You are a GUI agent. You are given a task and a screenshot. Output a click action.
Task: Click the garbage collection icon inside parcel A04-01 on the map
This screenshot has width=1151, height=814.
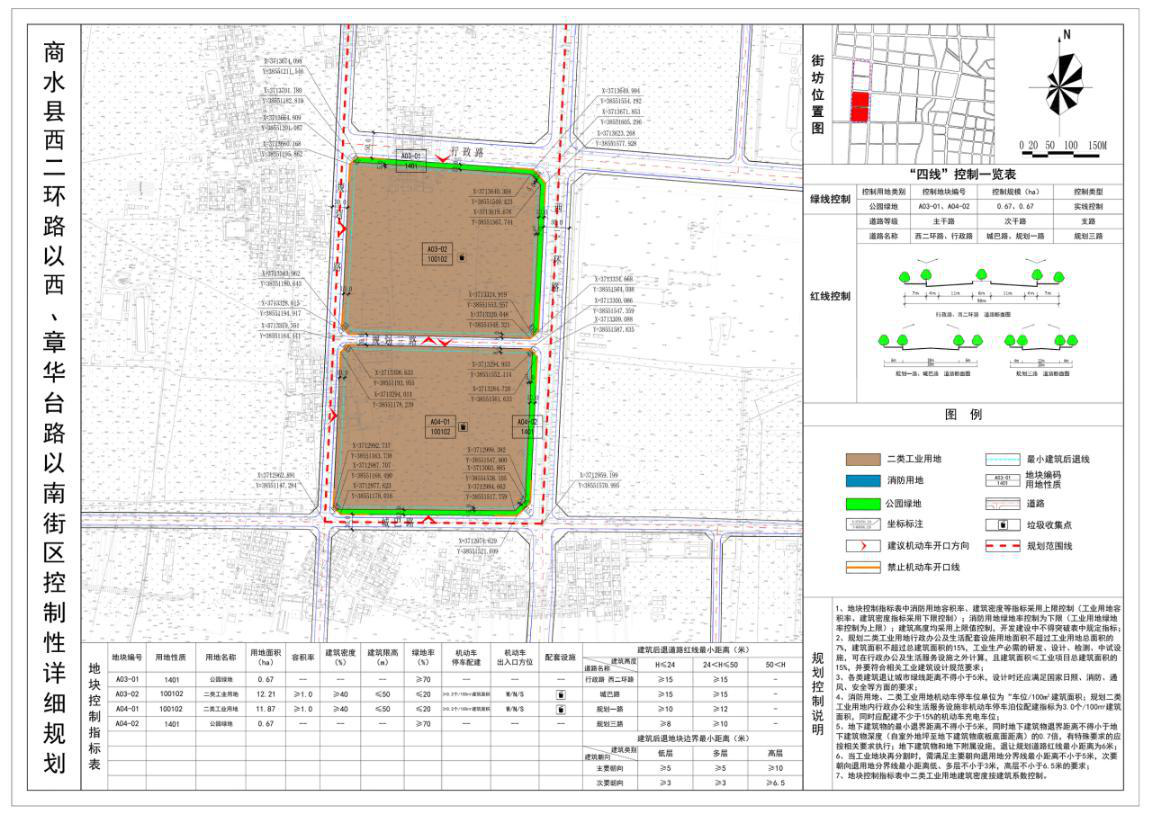[463, 426]
